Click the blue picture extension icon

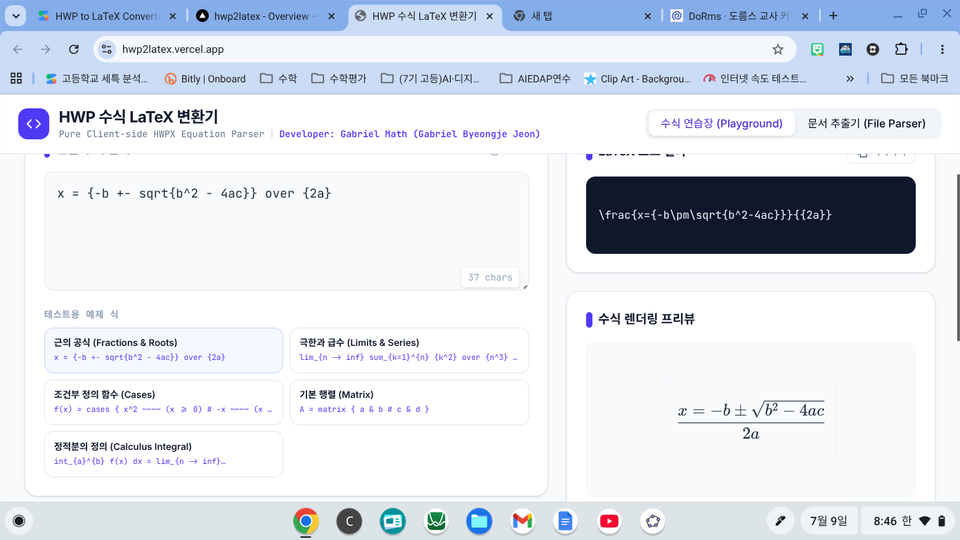(846, 49)
